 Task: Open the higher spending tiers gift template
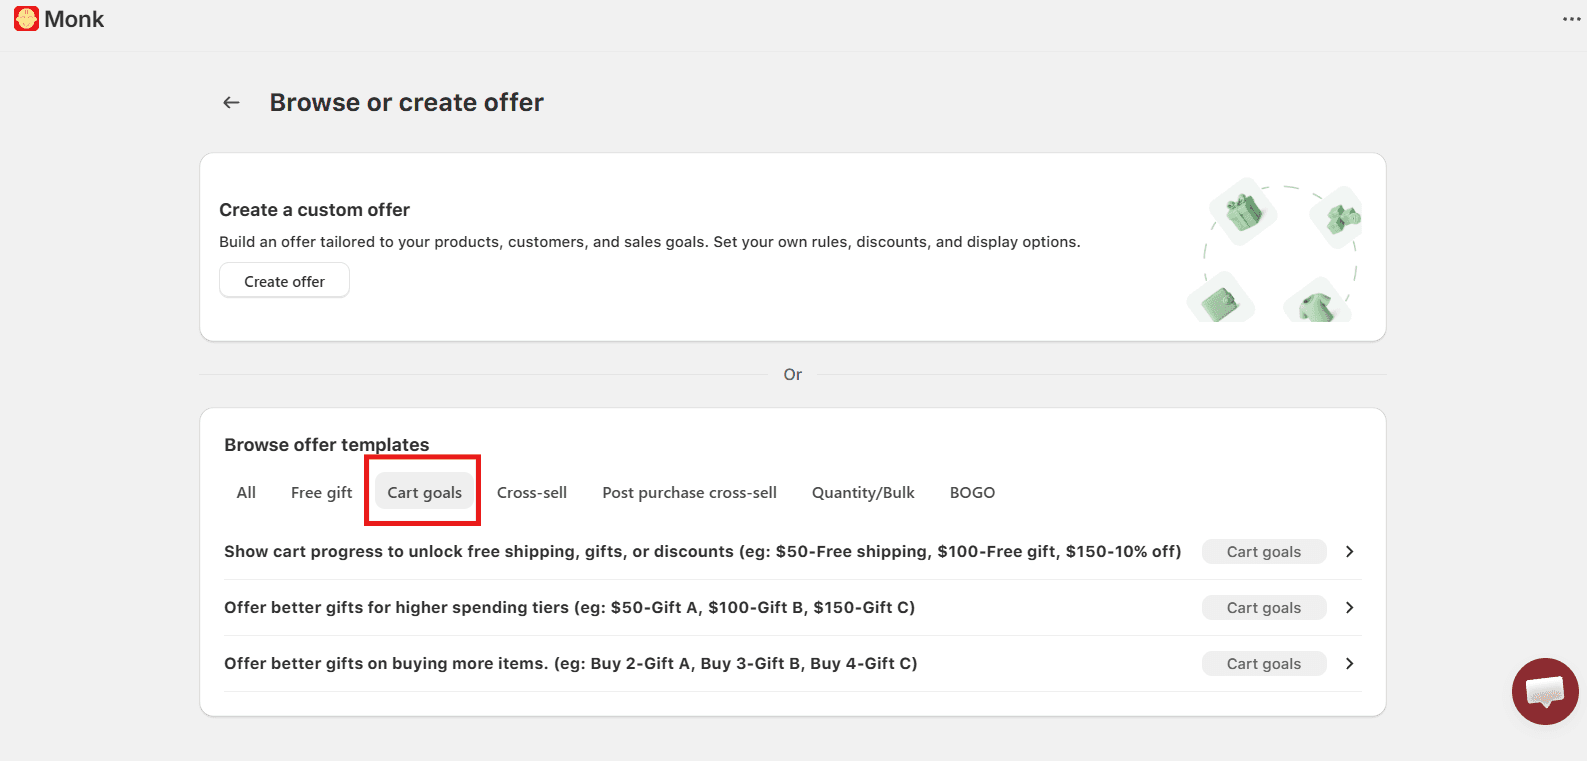point(792,608)
